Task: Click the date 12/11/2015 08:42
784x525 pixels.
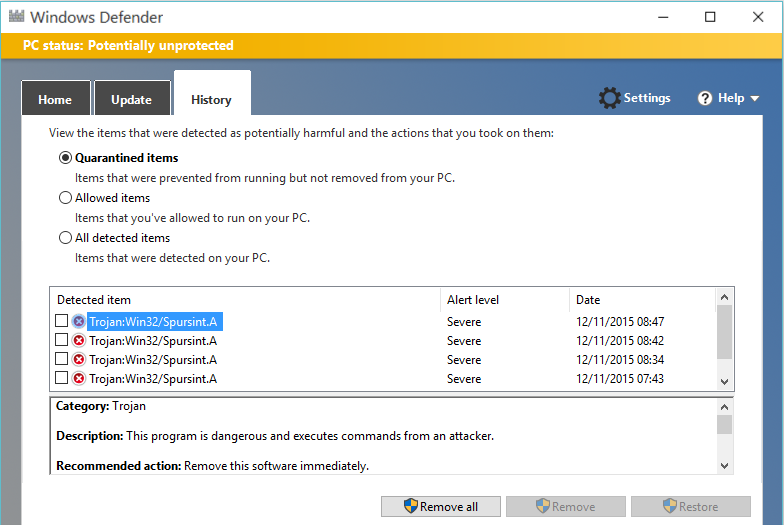Action: [x=620, y=340]
